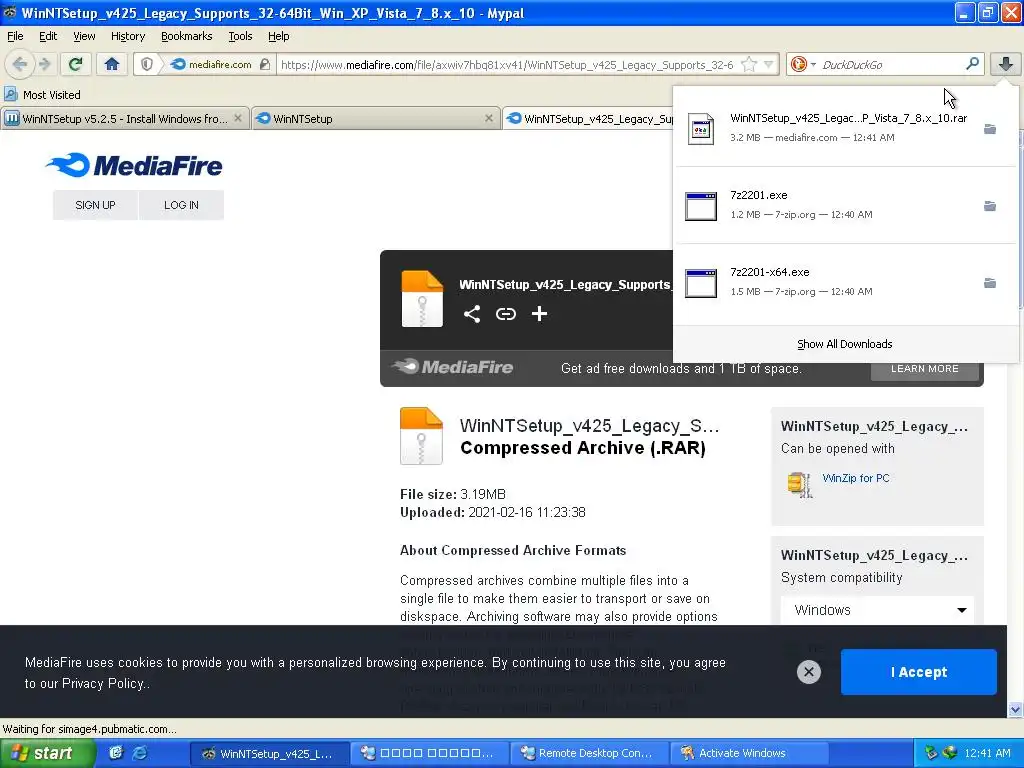The image size is (1024, 768).
Task: Click the padlock site security icon
Action: click(x=264, y=64)
